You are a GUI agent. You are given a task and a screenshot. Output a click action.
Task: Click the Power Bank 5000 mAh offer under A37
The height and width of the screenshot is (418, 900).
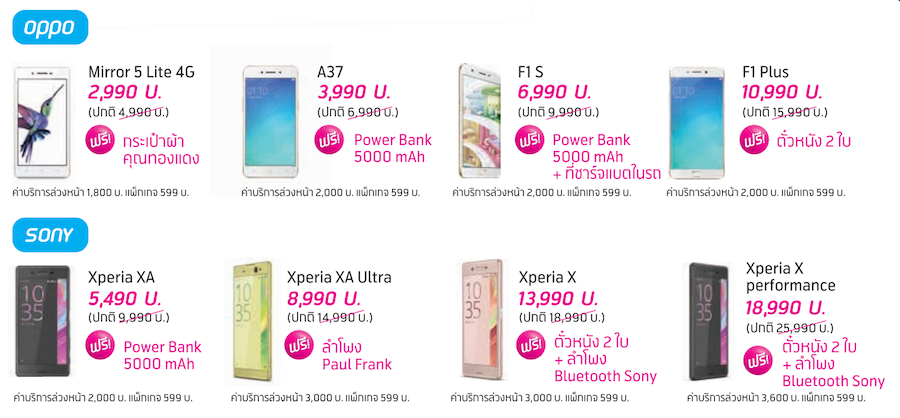390,148
